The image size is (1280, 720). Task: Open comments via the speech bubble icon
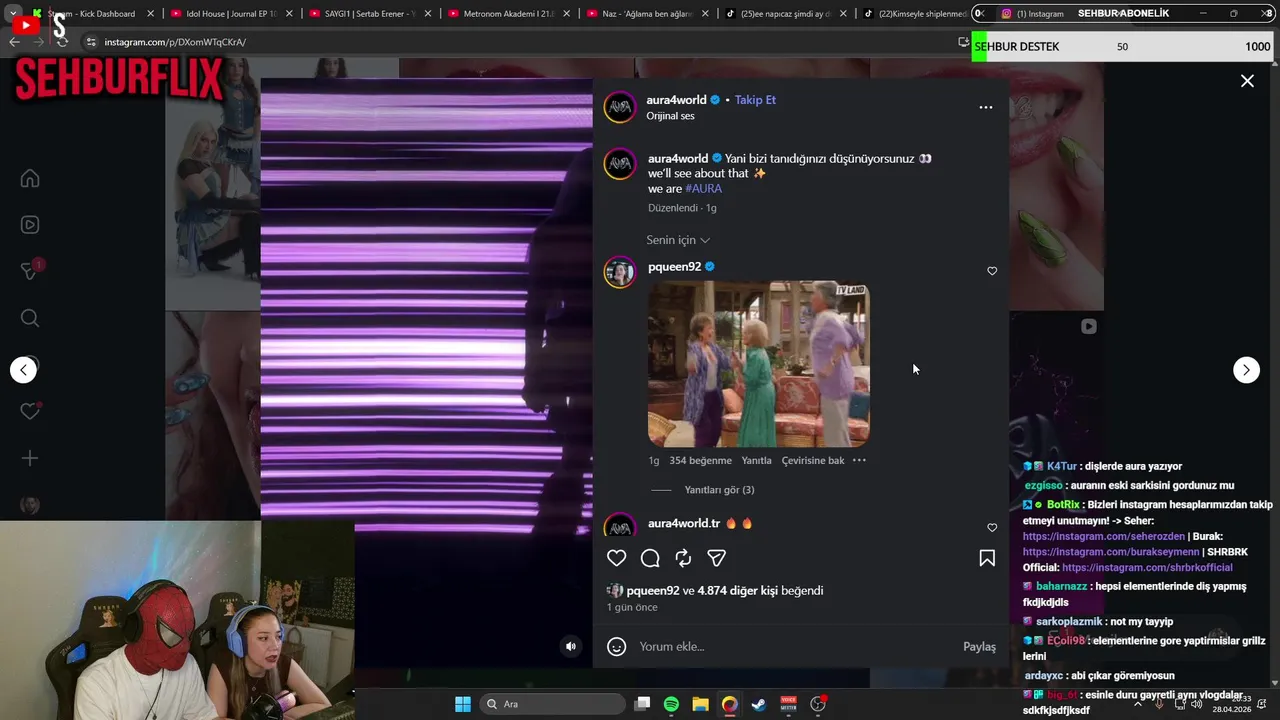(650, 558)
